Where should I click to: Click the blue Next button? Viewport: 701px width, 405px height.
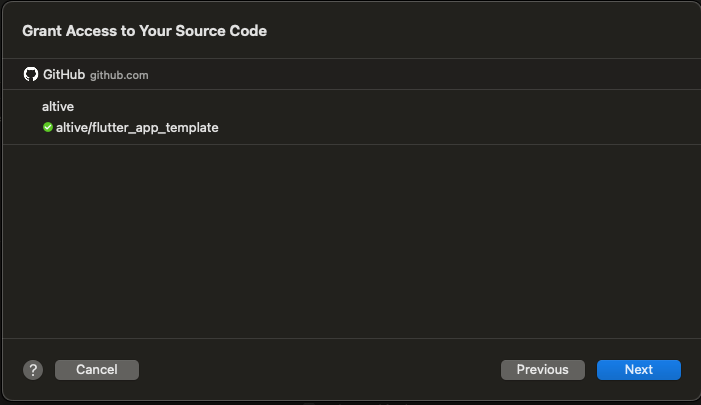point(638,370)
